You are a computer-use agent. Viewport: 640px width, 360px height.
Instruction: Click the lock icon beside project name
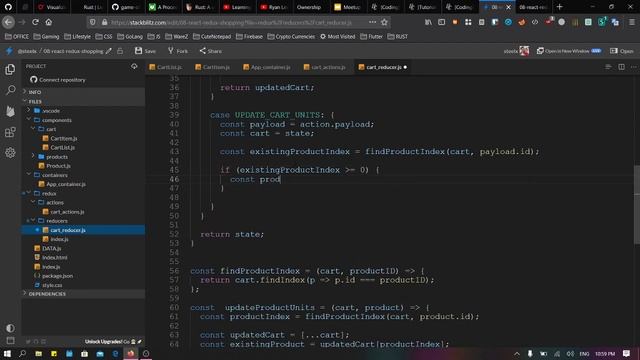[120, 51]
